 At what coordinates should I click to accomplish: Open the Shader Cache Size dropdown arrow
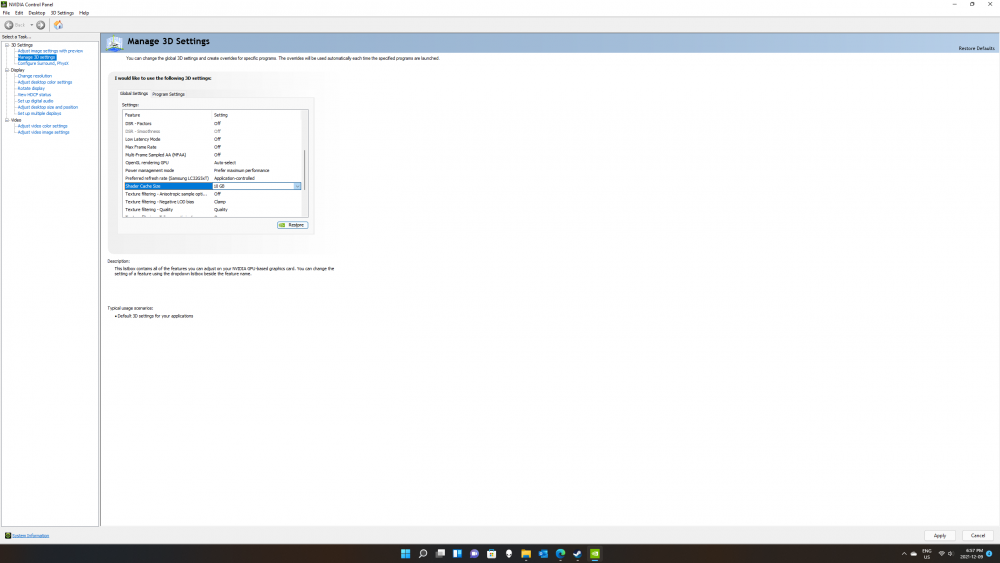[x=297, y=186]
